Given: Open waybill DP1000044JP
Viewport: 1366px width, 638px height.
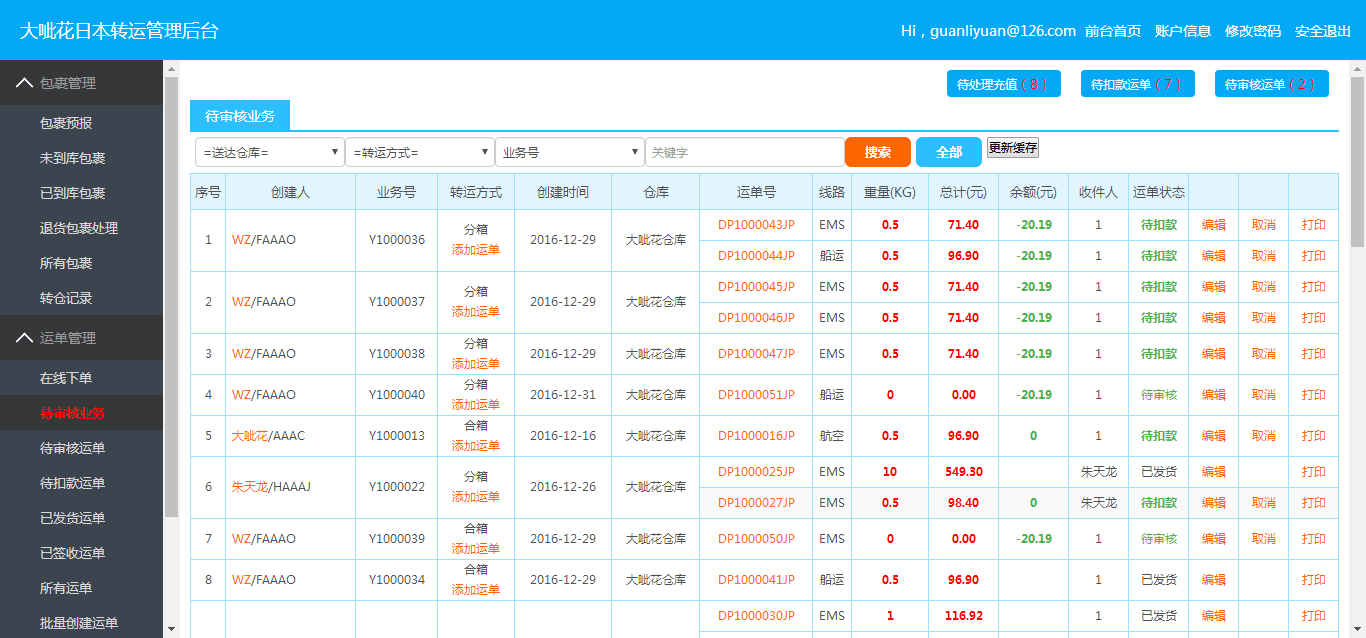Looking at the screenshot, I should [x=756, y=256].
